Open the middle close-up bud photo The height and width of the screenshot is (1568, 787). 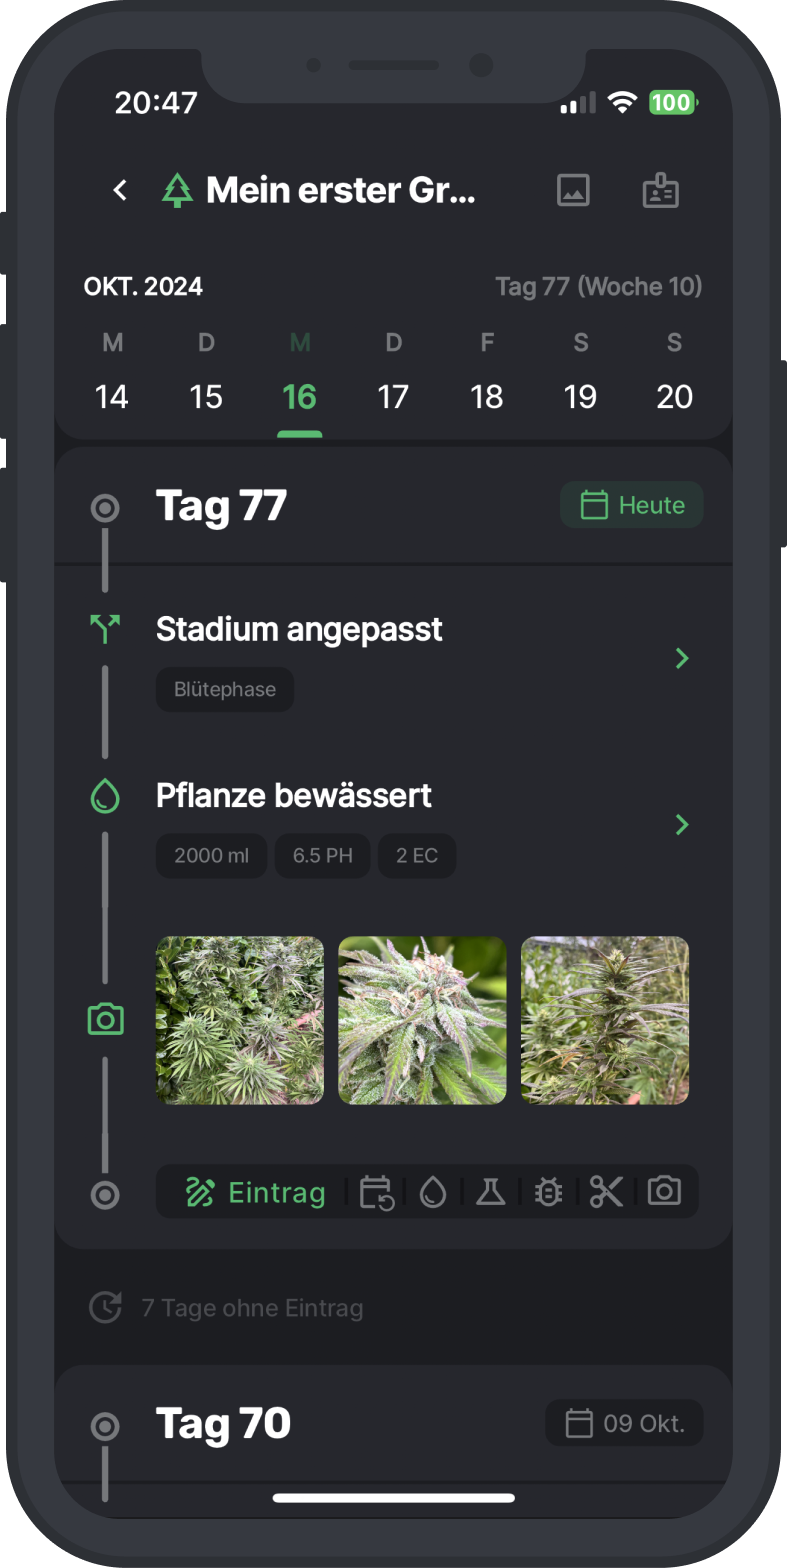[x=422, y=1020]
